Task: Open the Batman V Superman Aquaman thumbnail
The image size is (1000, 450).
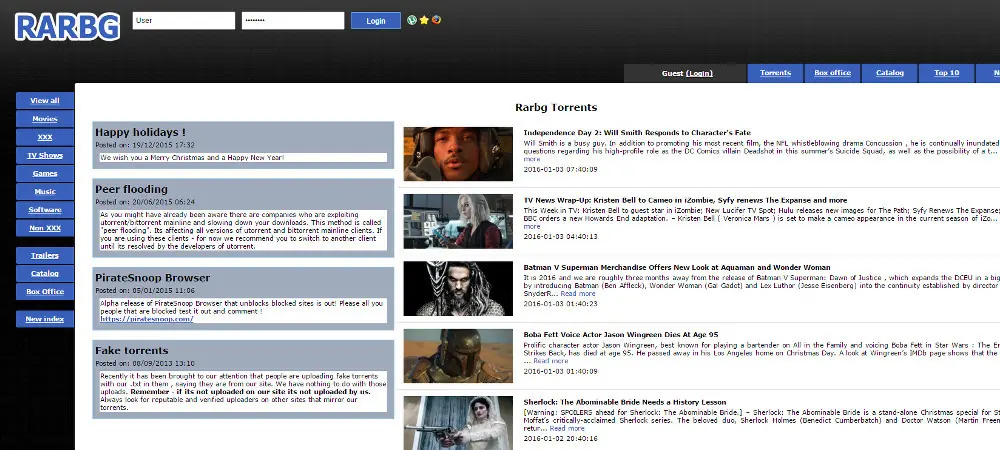Action: point(458,288)
